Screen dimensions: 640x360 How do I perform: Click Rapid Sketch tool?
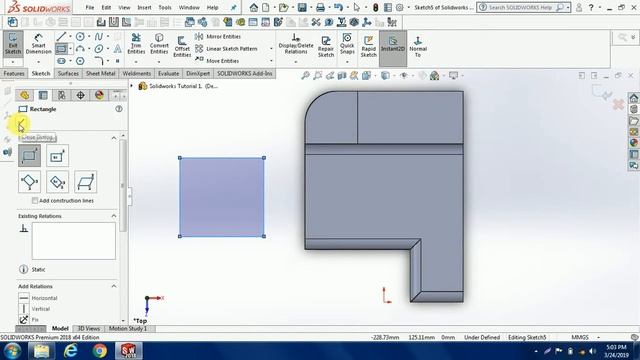(368, 46)
